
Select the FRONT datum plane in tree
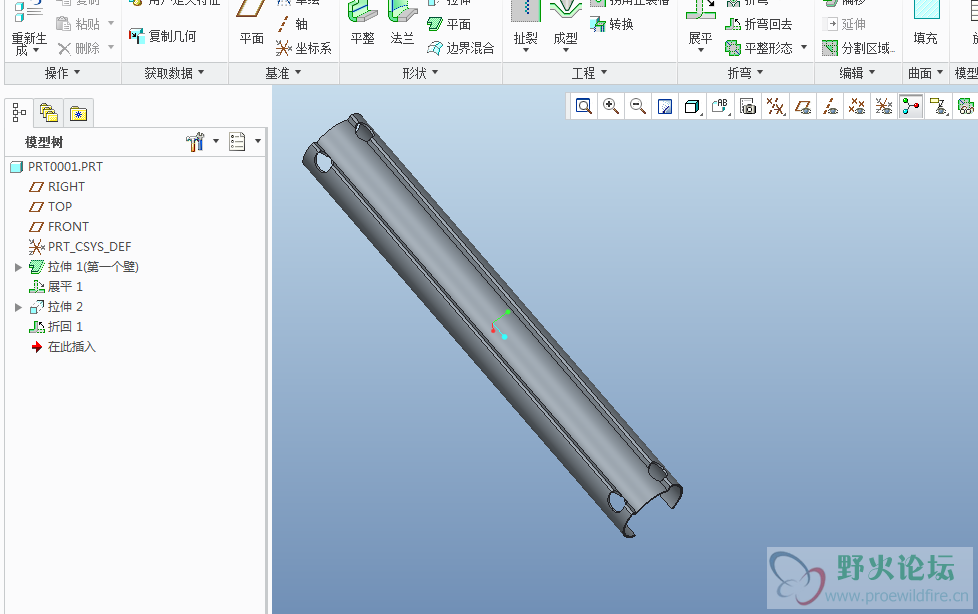[68, 227]
